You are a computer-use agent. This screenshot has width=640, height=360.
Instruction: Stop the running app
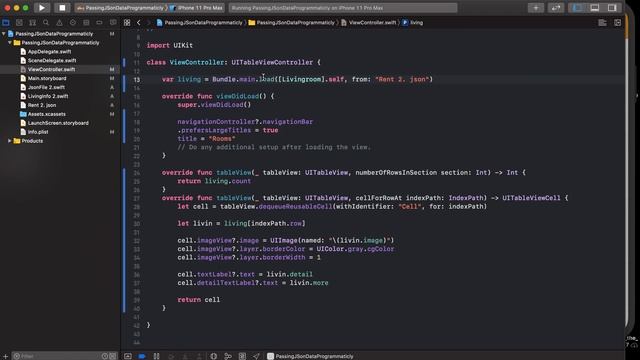click(62, 8)
